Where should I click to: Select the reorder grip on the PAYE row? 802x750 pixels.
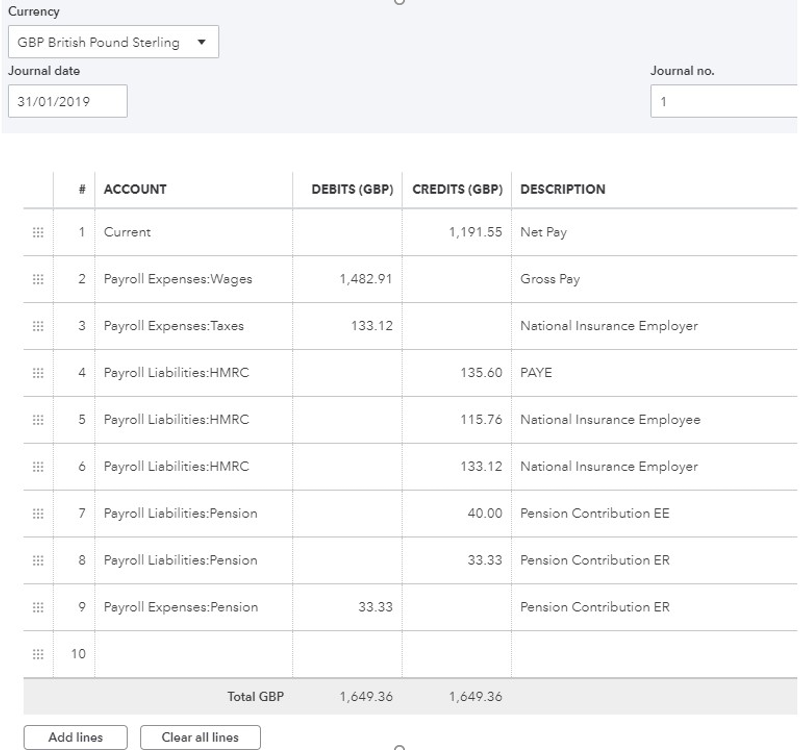(x=38, y=373)
